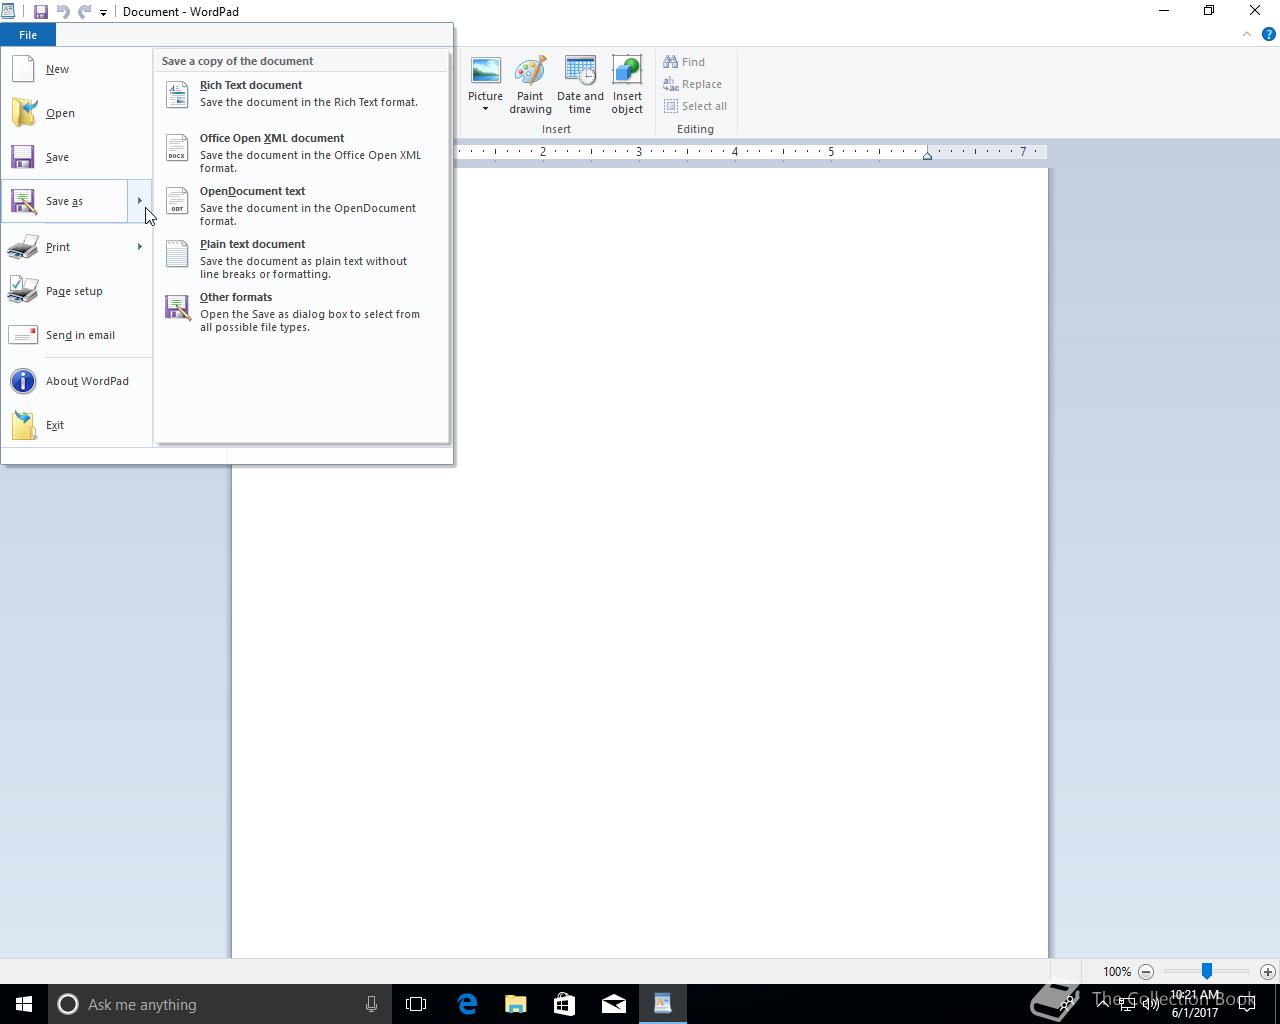Click the File tab button

pos(28,35)
